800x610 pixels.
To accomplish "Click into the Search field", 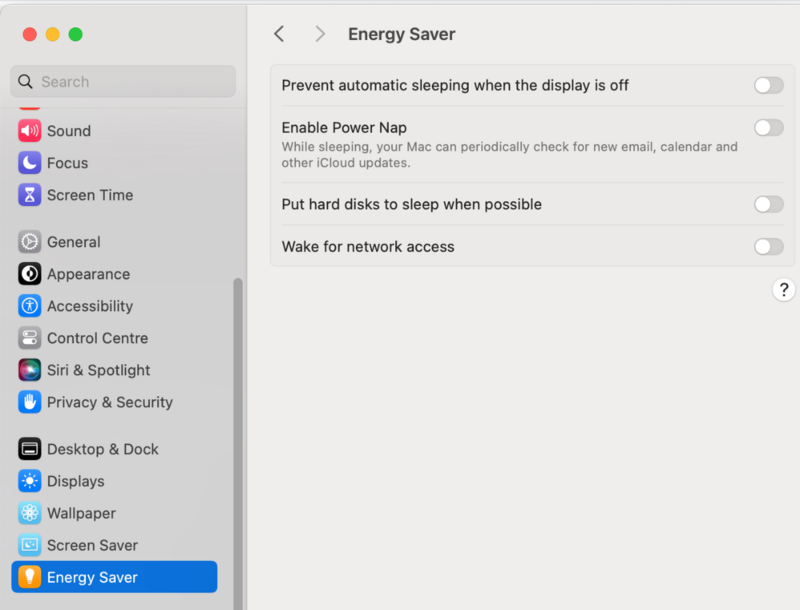I will point(123,82).
